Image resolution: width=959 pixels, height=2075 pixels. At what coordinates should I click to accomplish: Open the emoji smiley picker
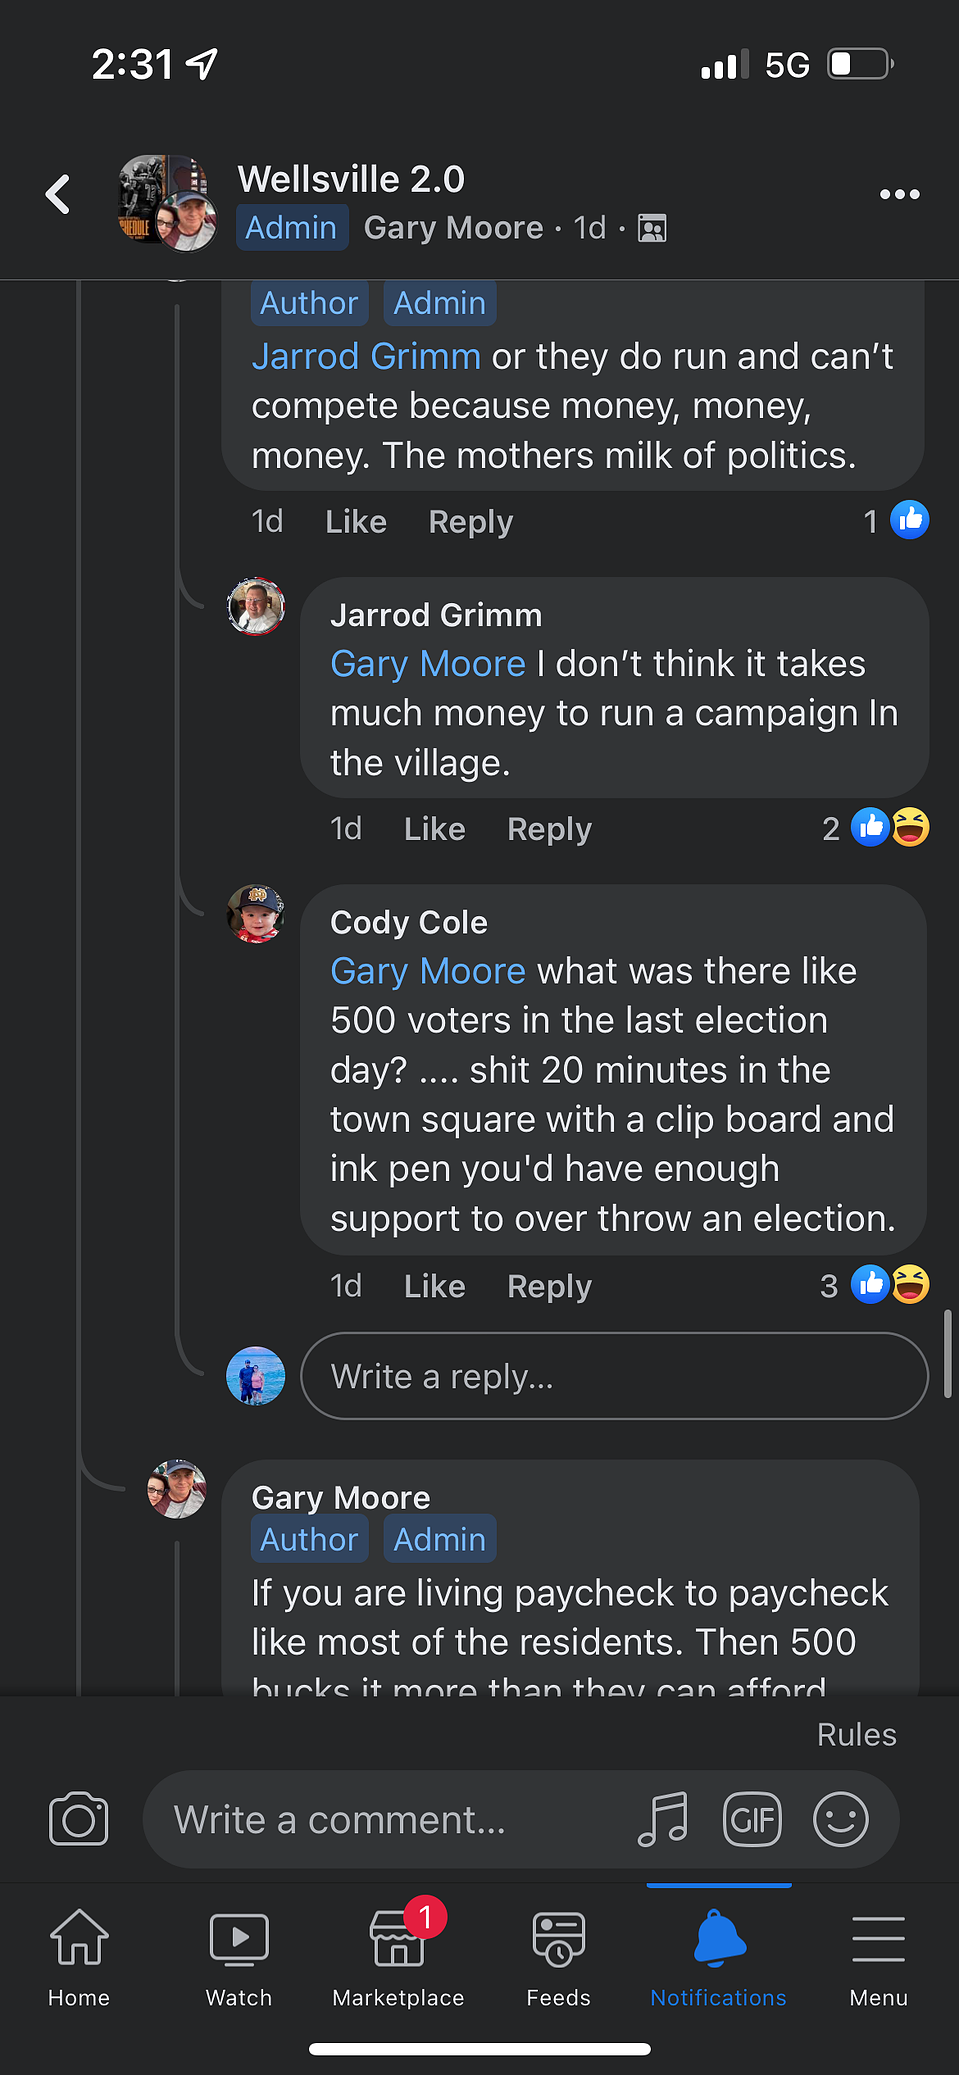point(841,1819)
